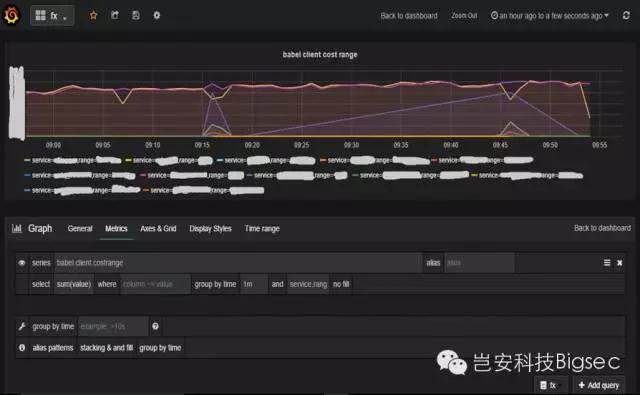Screen dimensions: 640x395
Task: Open dashboard settings gear icon
Action: (157, 16)
